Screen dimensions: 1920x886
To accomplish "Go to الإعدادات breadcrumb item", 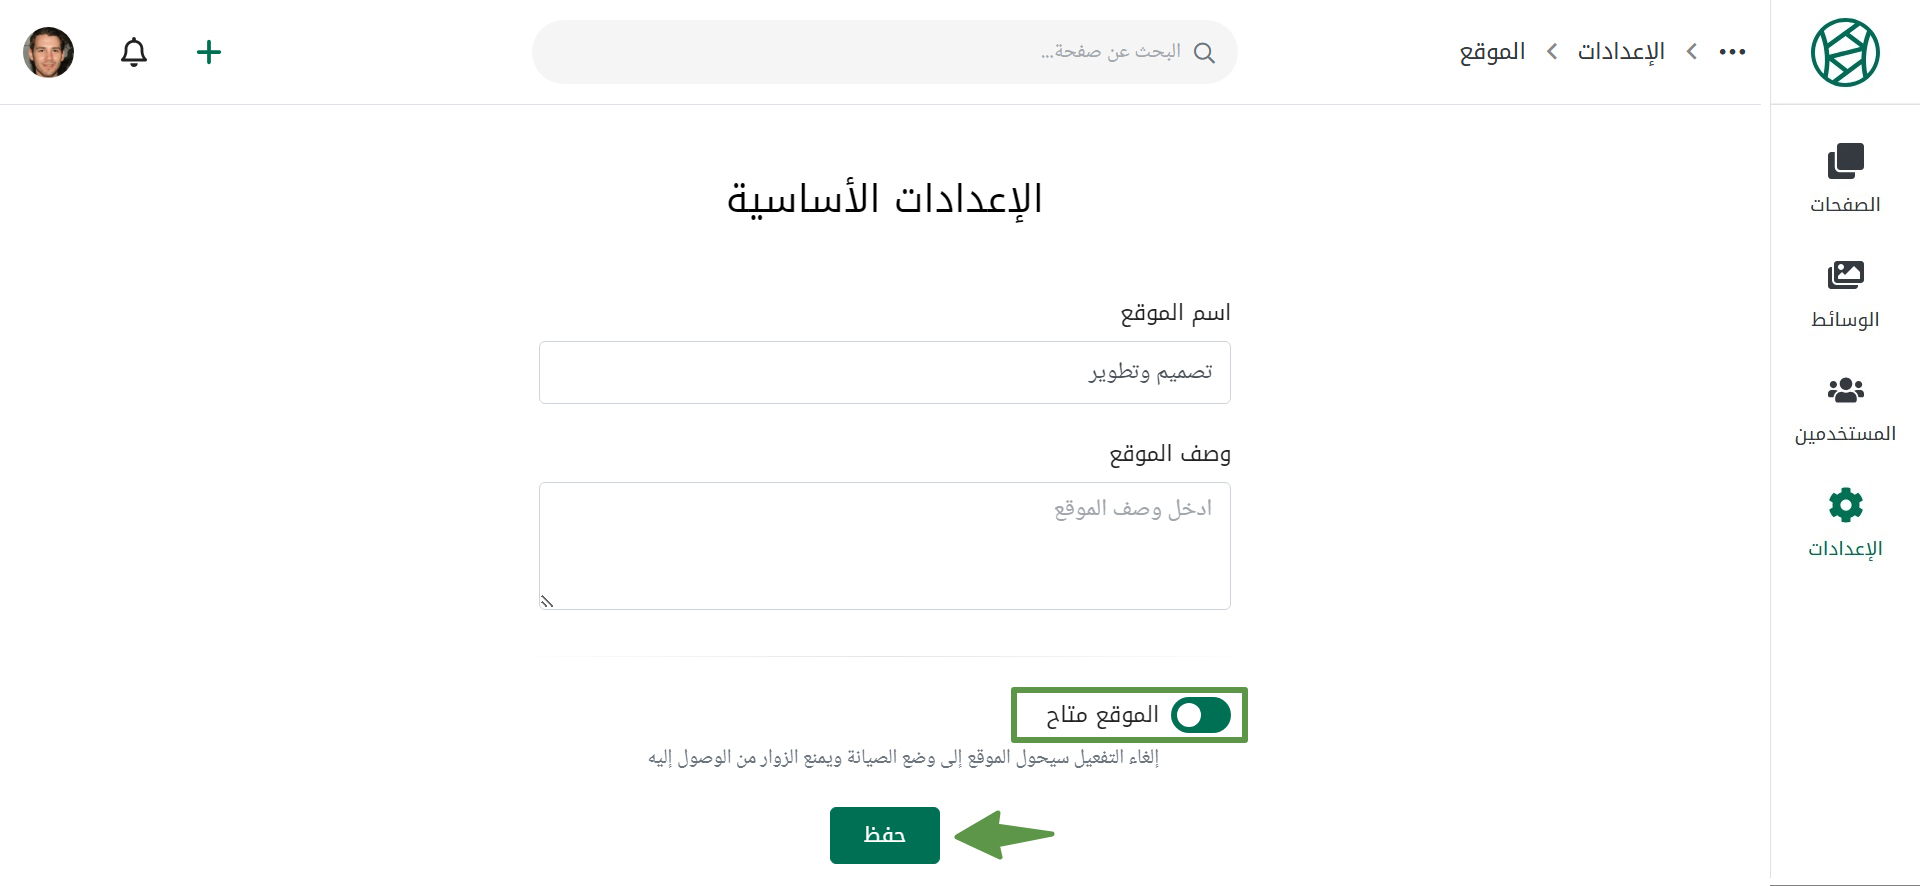I will [1621, 51].
